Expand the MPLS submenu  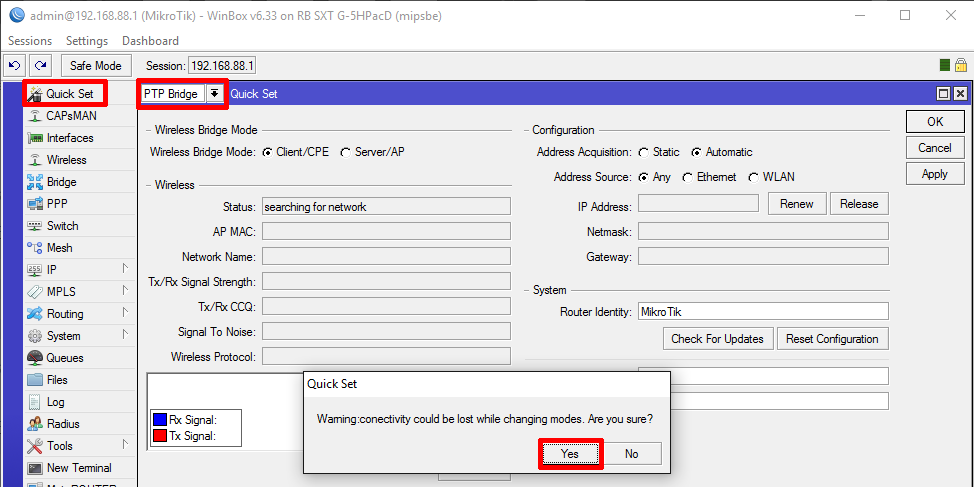pos(125,291)
